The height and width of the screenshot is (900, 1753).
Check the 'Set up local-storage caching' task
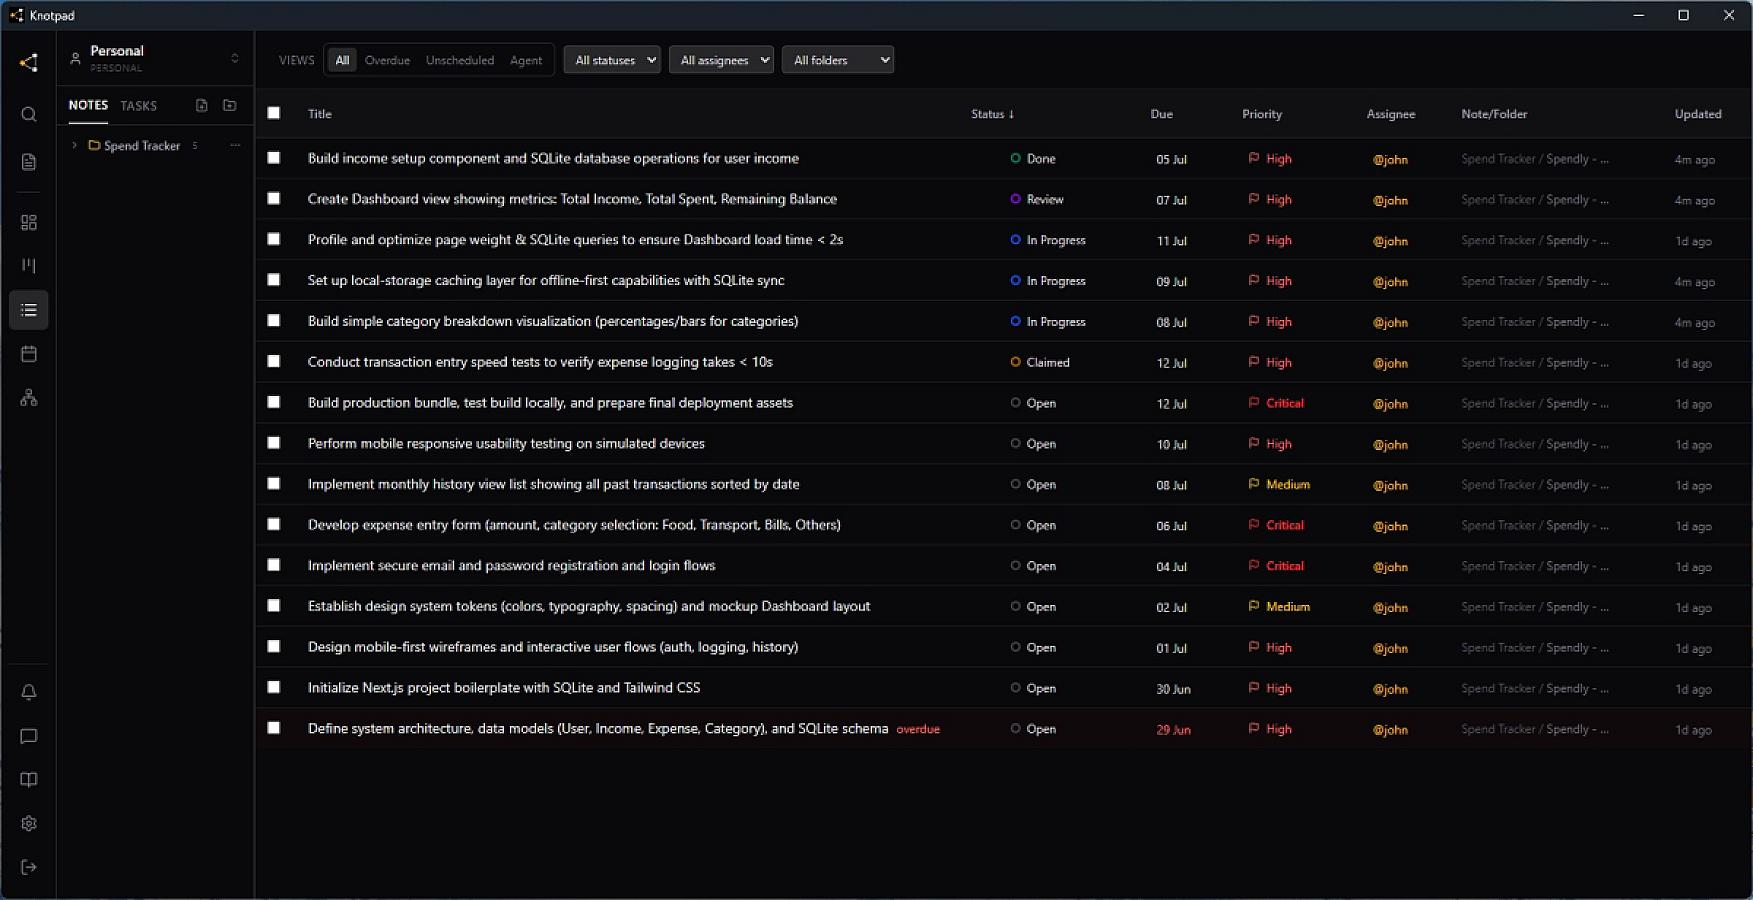tap(274, 280)
